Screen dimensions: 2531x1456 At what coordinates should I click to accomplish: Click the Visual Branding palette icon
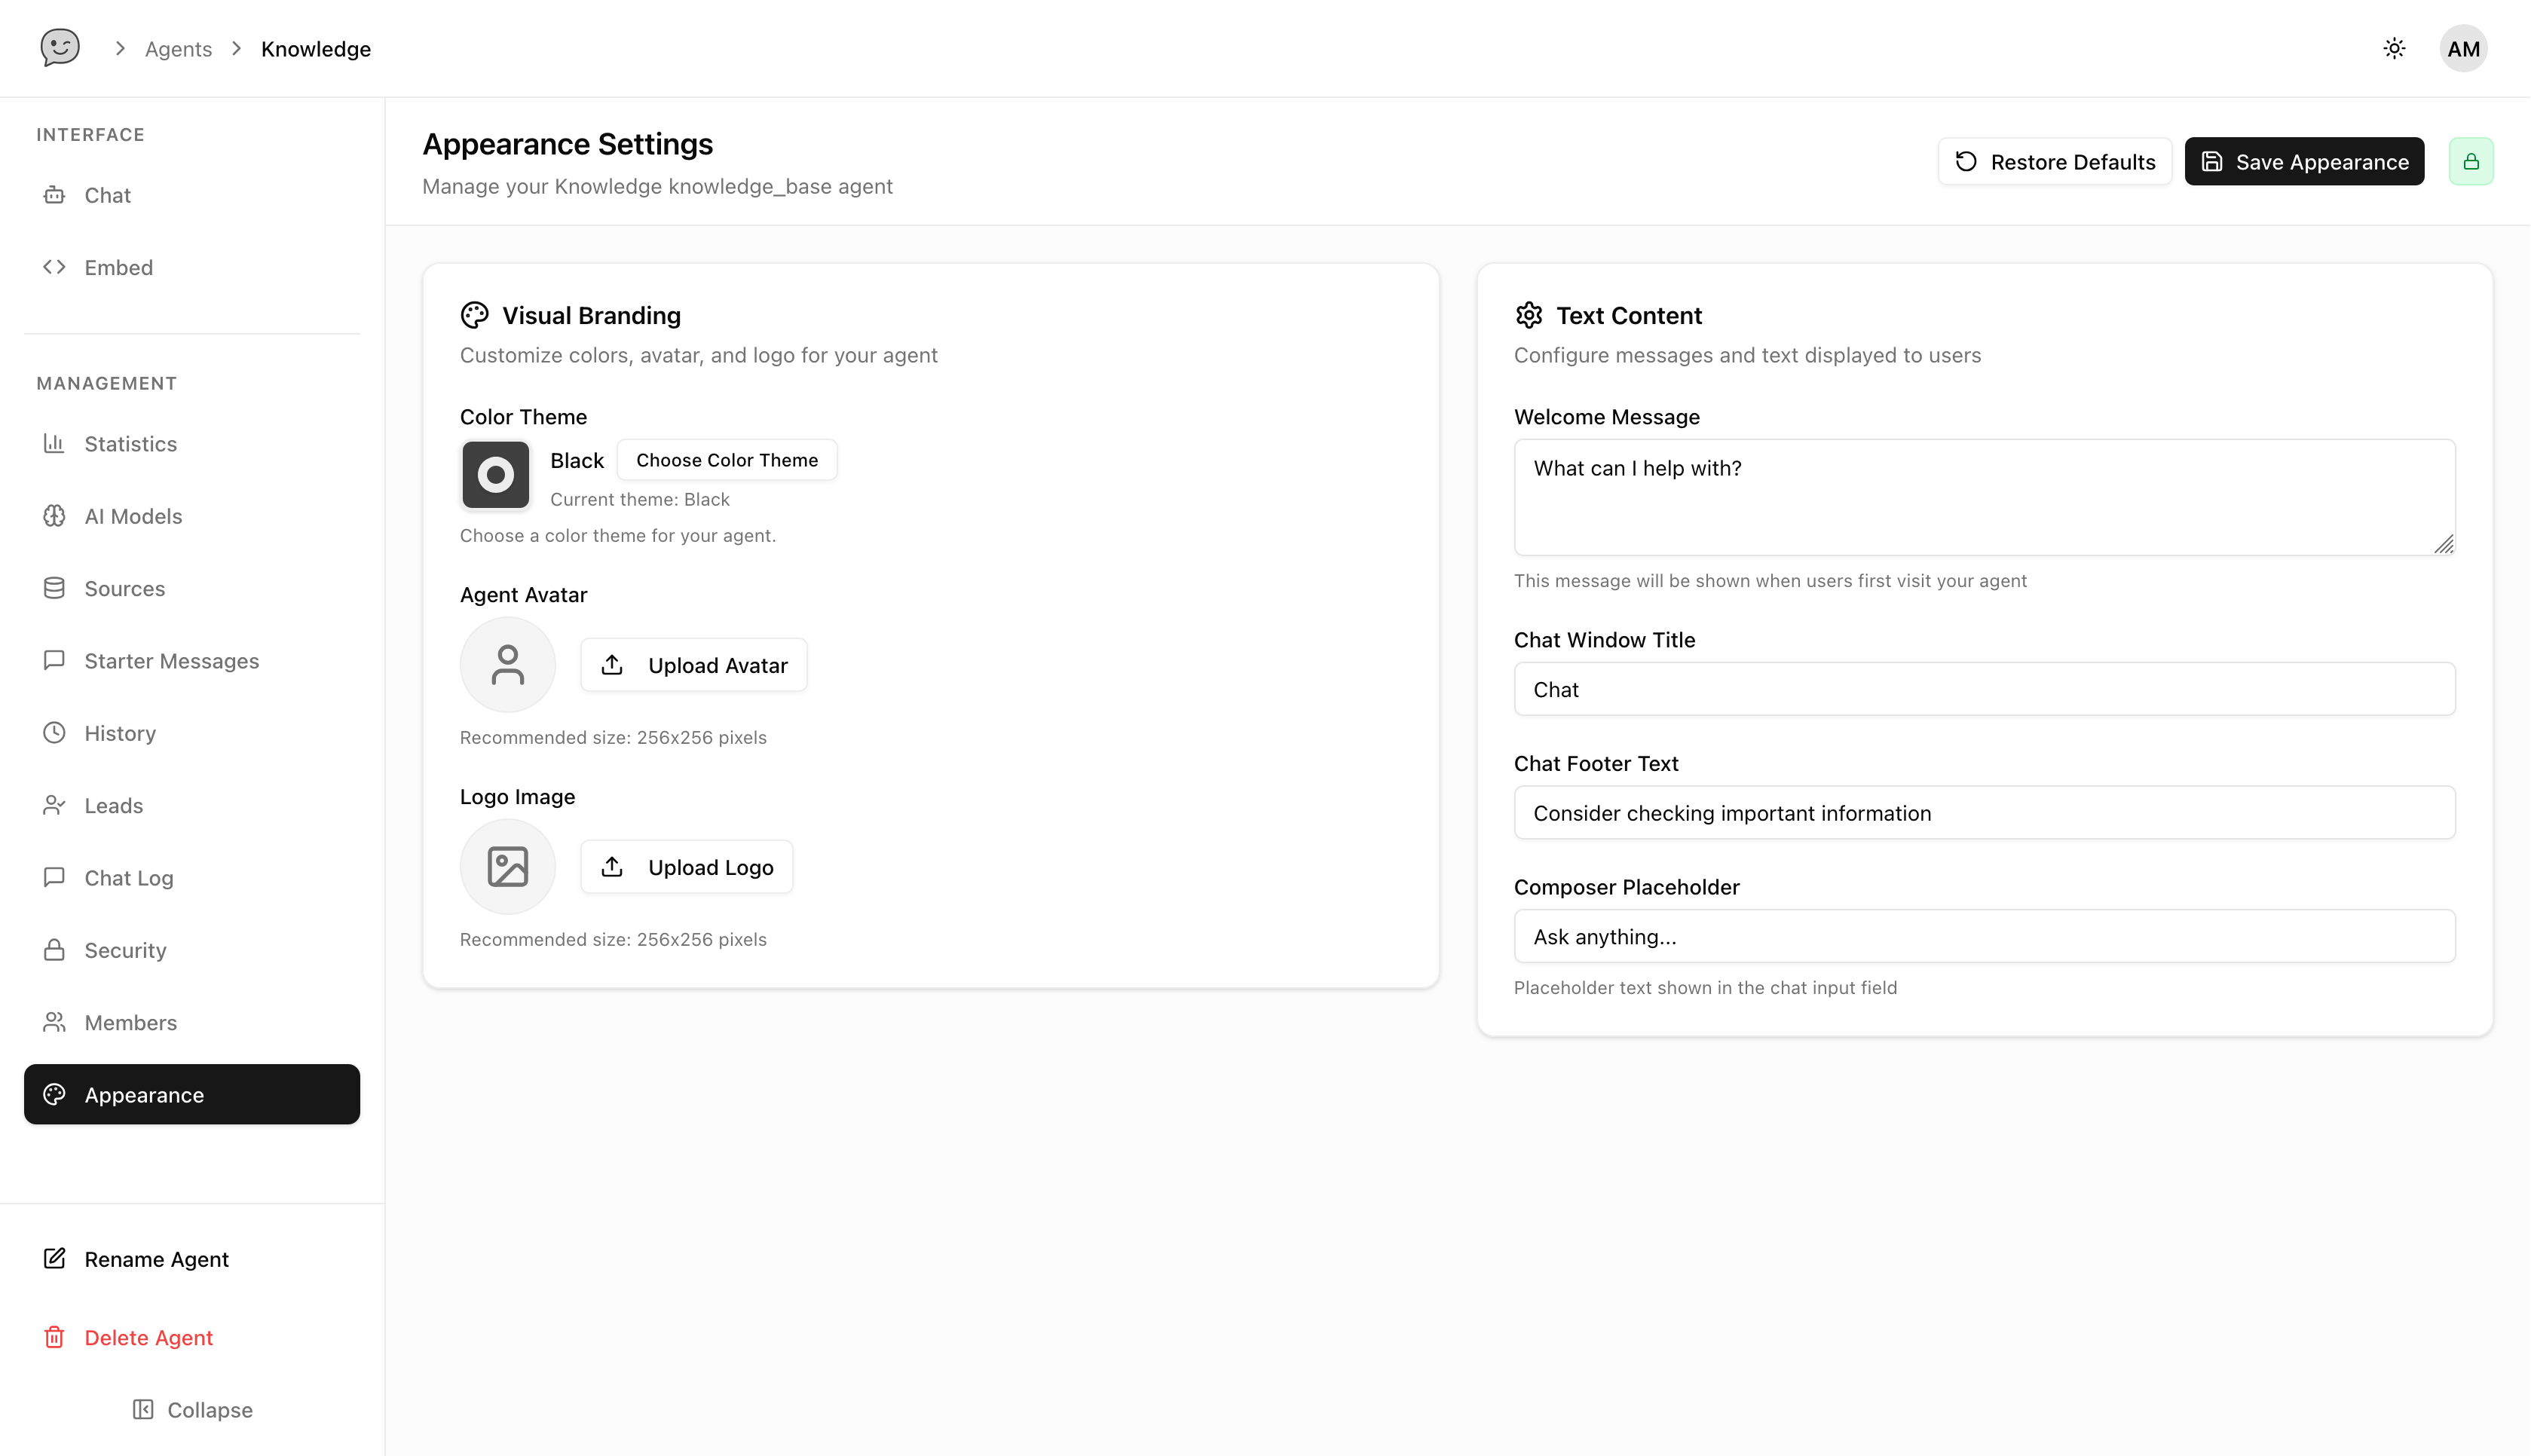tap(474, 314)
